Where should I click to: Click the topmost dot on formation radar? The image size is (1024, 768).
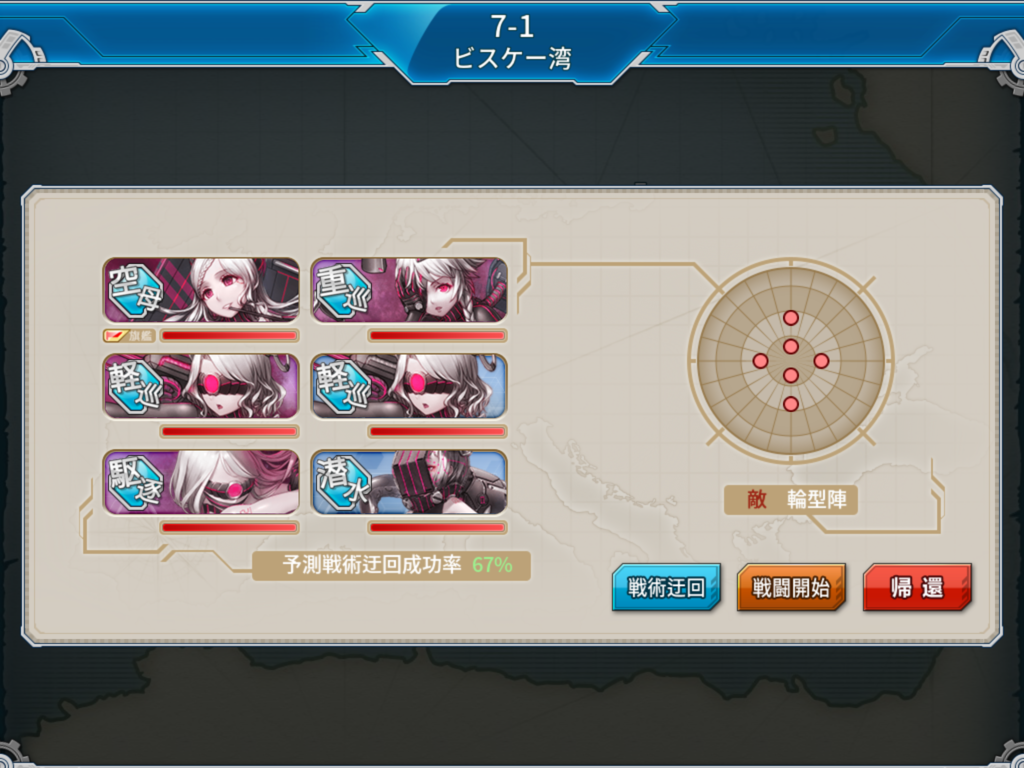791,318
